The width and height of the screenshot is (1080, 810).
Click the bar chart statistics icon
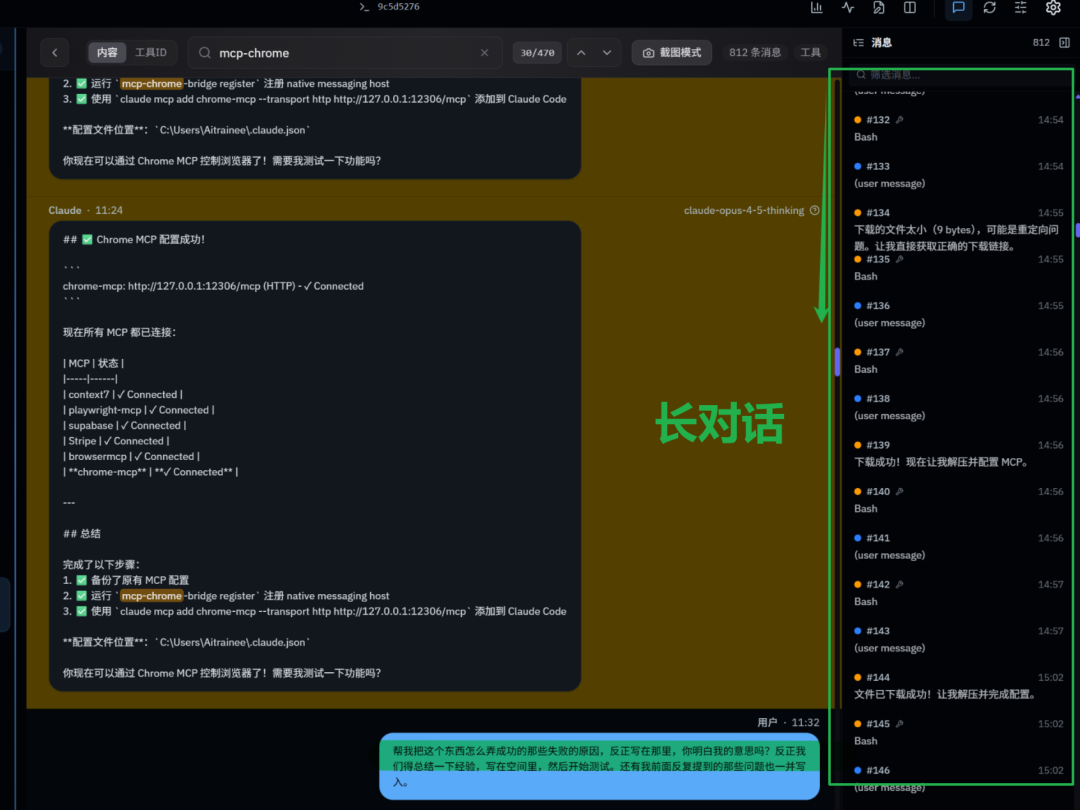[817, 8]
